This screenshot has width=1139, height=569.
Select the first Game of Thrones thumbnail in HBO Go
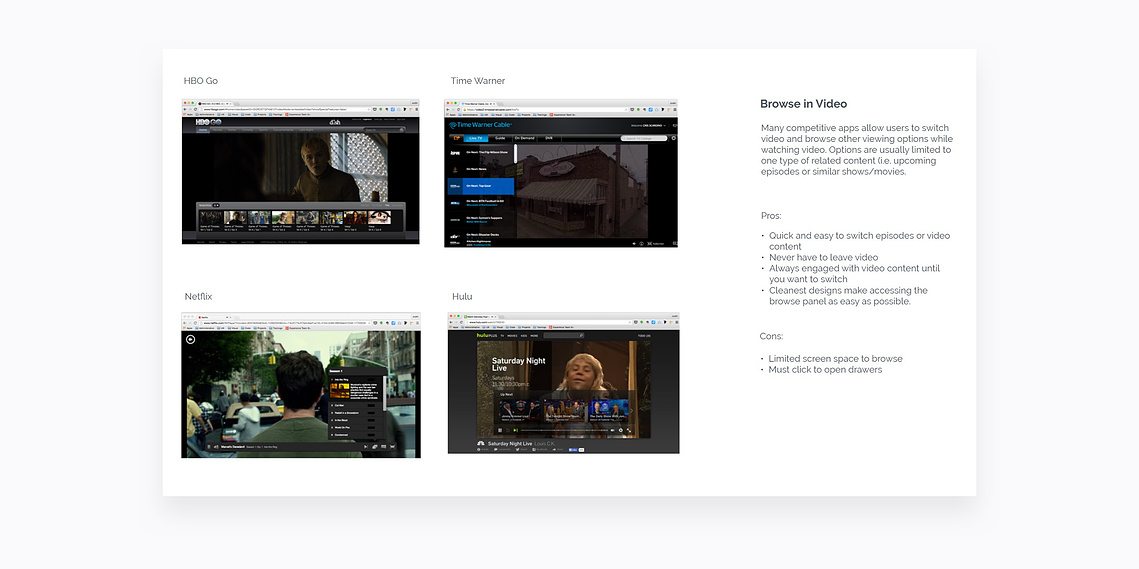click(211, 217)
